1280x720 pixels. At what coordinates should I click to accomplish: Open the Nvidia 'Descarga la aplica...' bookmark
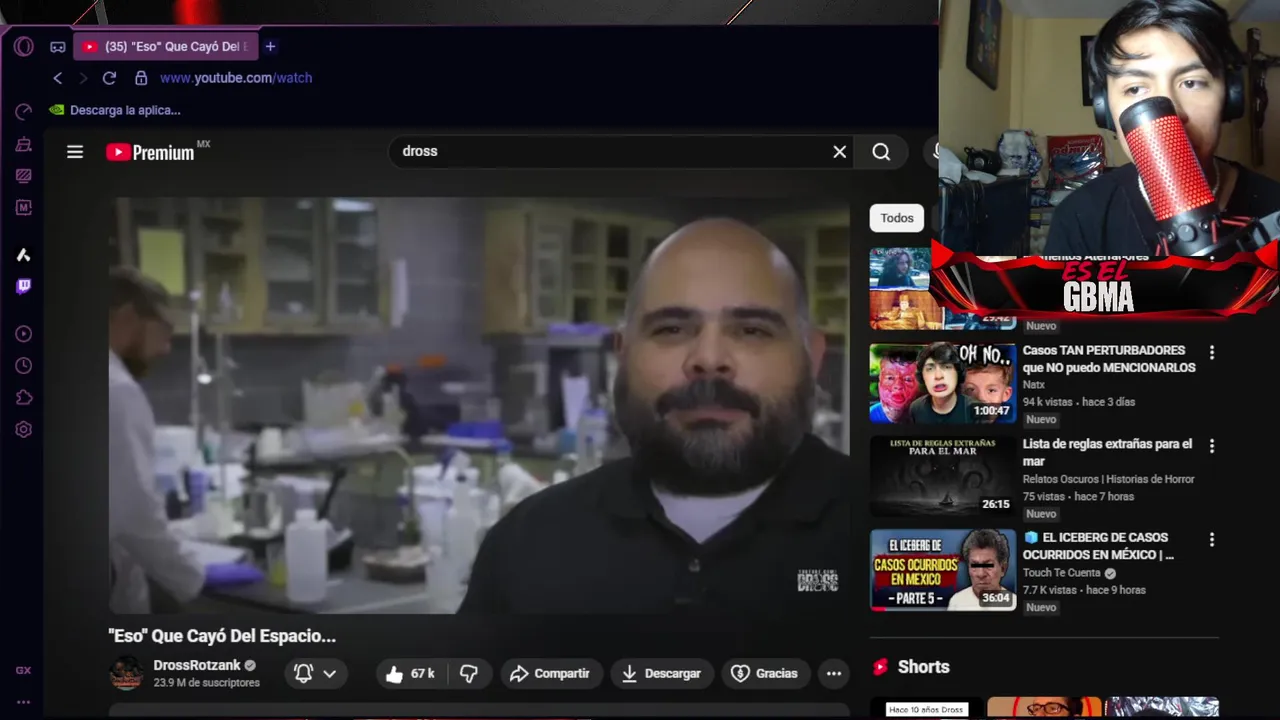116,110
